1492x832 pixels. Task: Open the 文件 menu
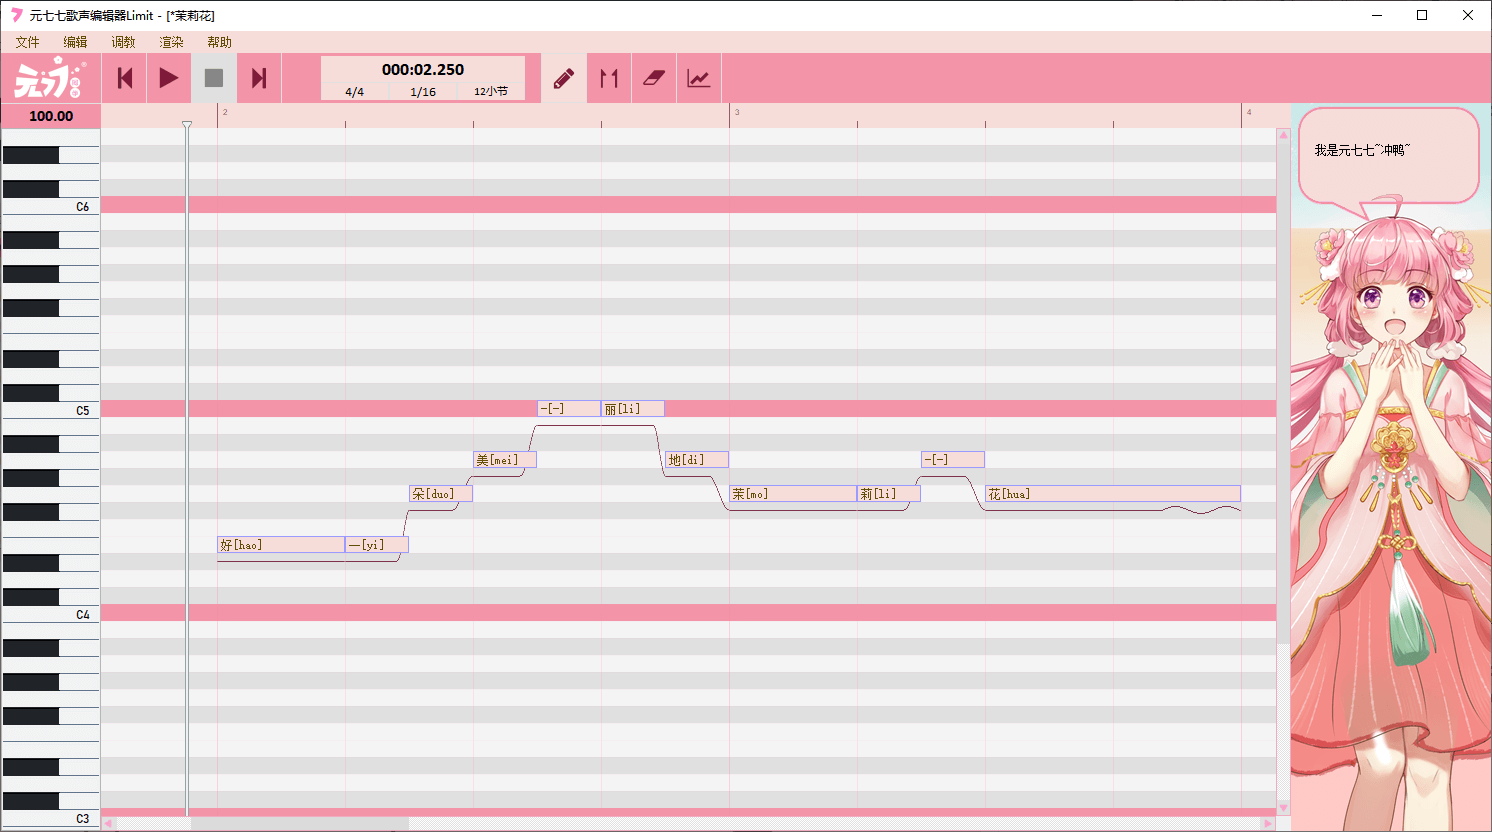pyautogui.click(x=28, y=42)
